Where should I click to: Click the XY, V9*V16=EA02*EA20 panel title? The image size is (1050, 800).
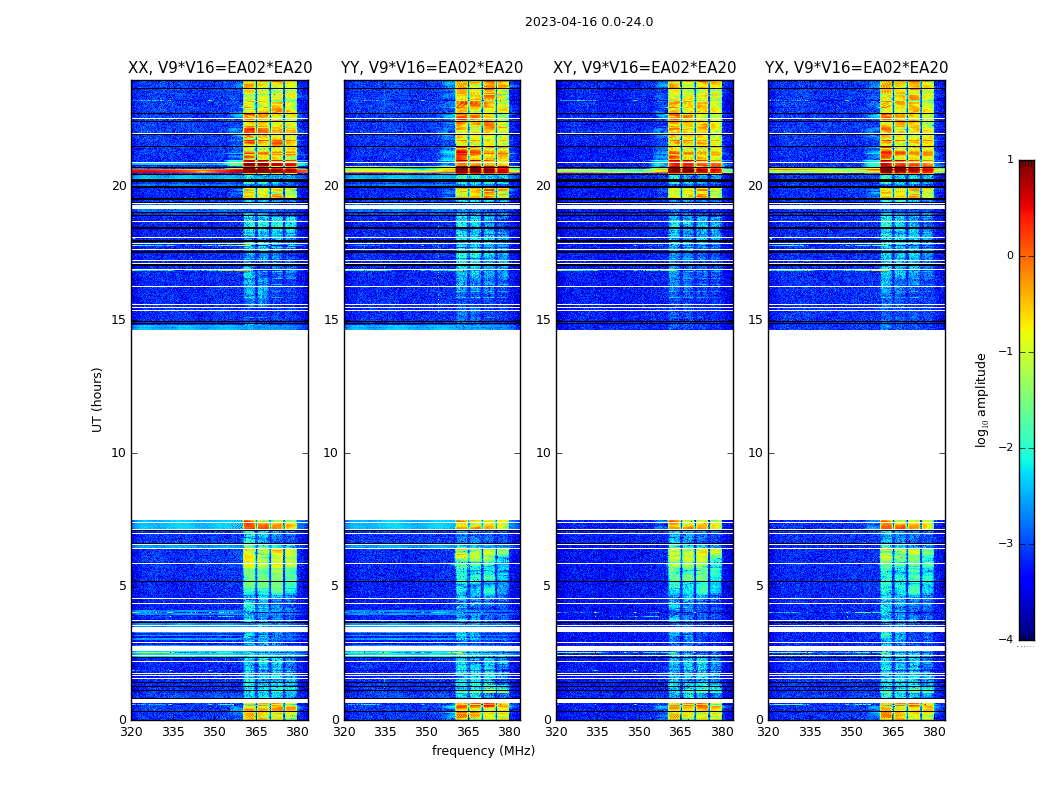tap(644, 68)
